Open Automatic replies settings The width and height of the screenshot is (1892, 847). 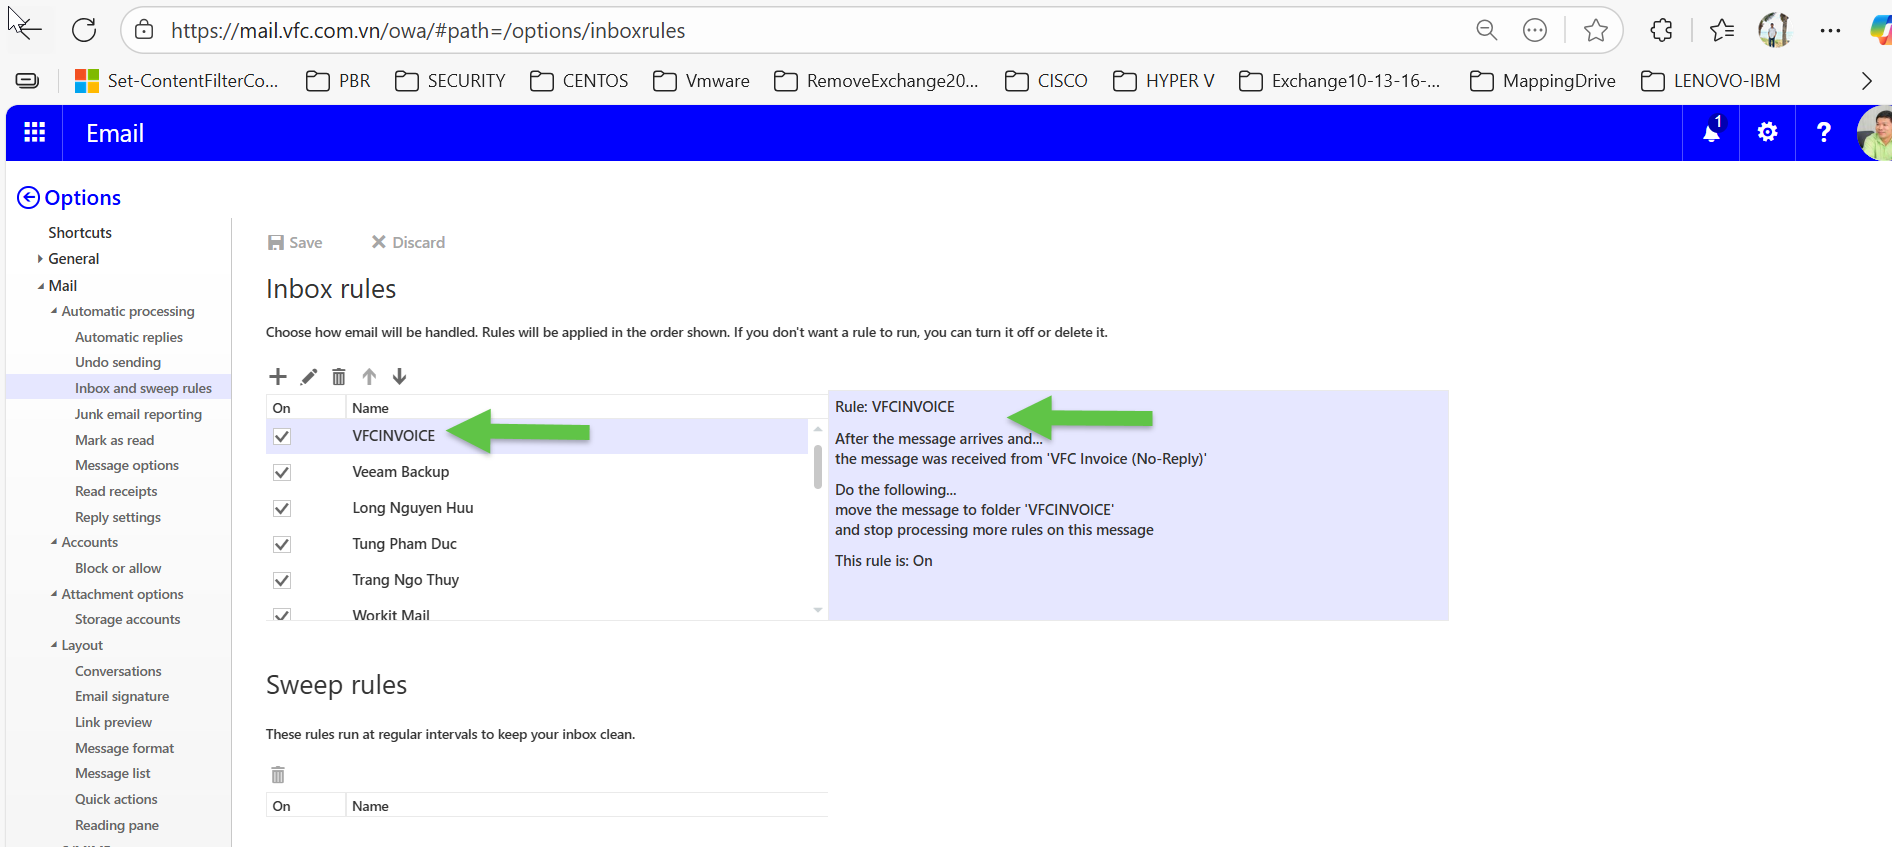click(x=128, y=337)
